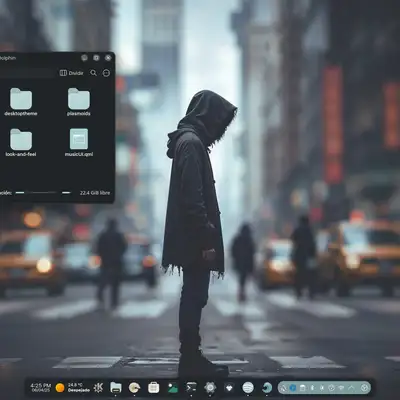Viewport: 400px width, 400px height.
Task: Click the rightmost round tray button
Action: (x=364, y=388)
